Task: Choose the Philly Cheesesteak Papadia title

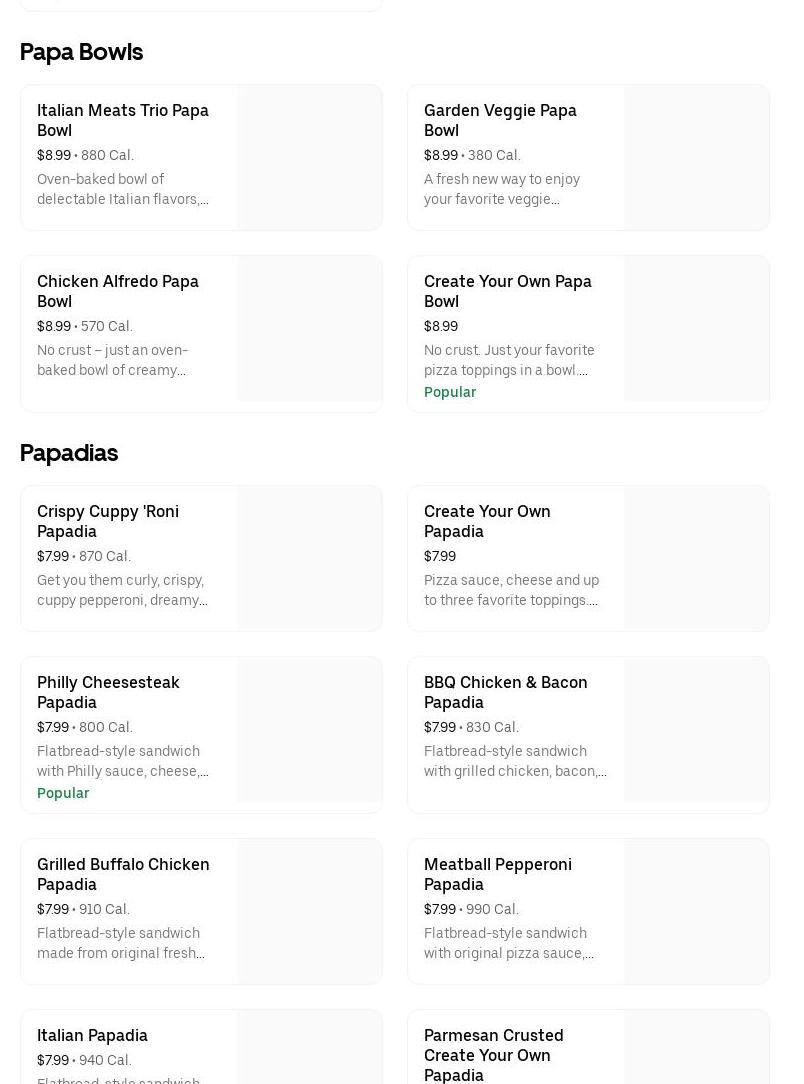Action: [108, 692]
